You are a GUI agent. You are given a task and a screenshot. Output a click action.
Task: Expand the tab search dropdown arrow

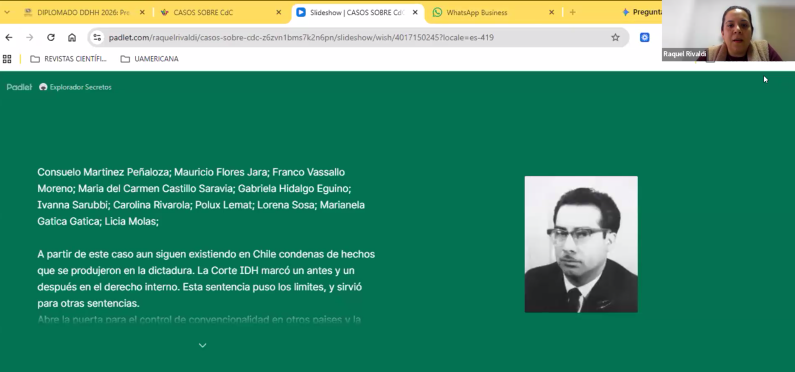(x=7, y=12)
